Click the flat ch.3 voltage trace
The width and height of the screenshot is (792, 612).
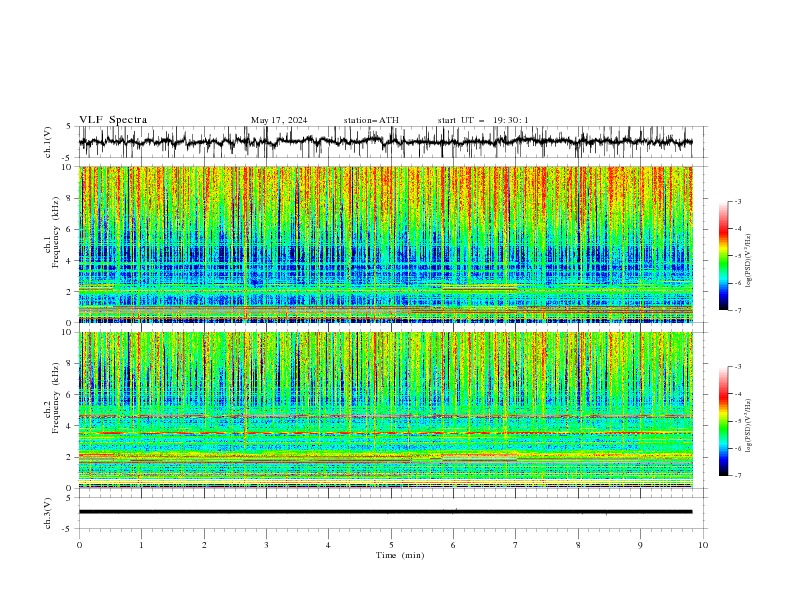[385, 512]
